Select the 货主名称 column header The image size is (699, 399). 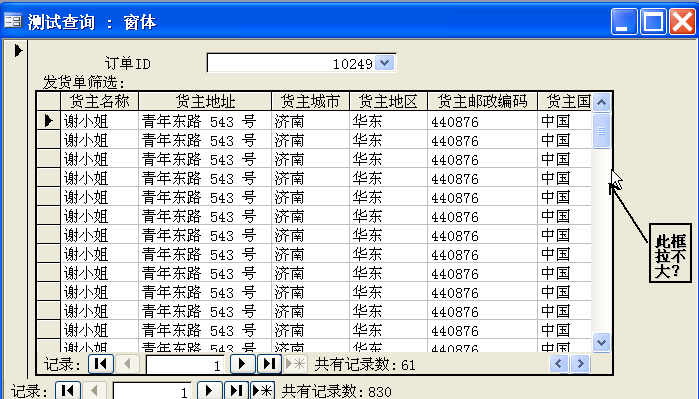point(99,102)
